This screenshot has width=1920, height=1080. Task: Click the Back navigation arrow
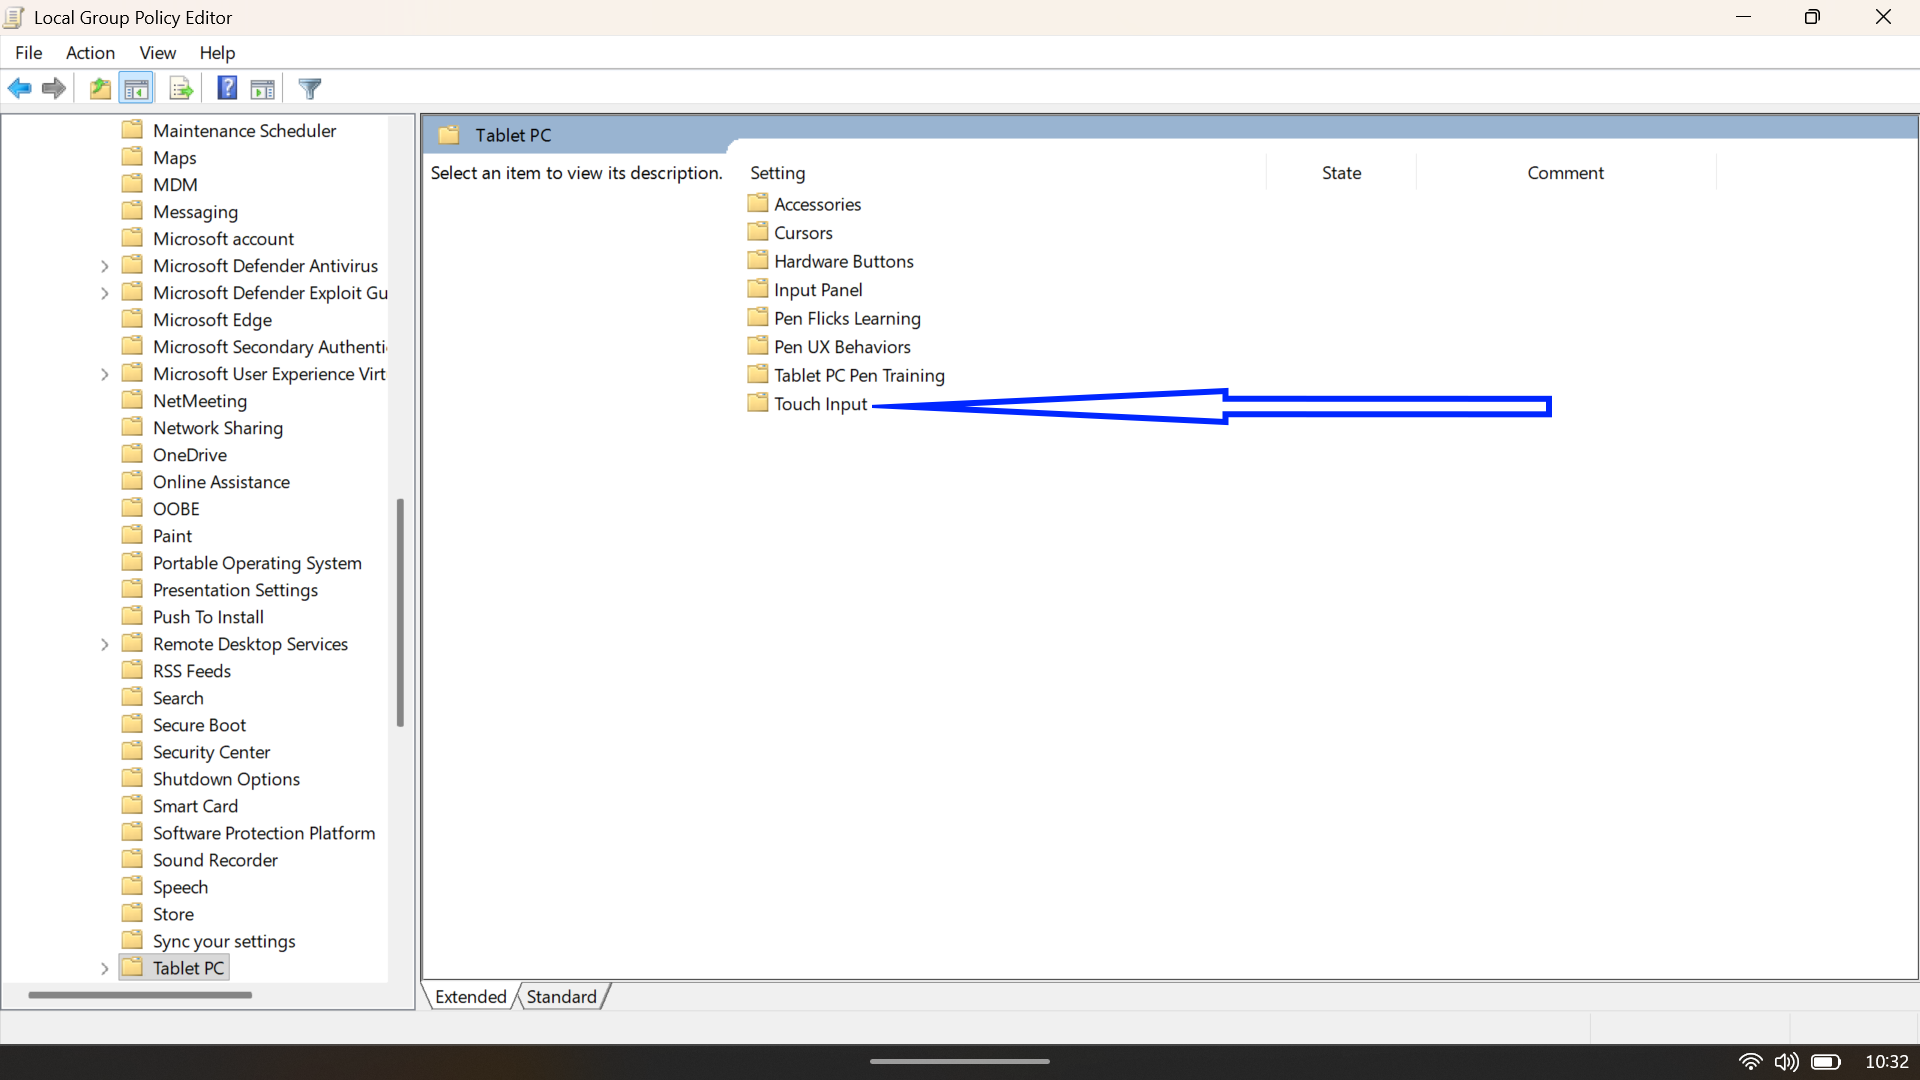pyautogui.click(x=19, y=88)
